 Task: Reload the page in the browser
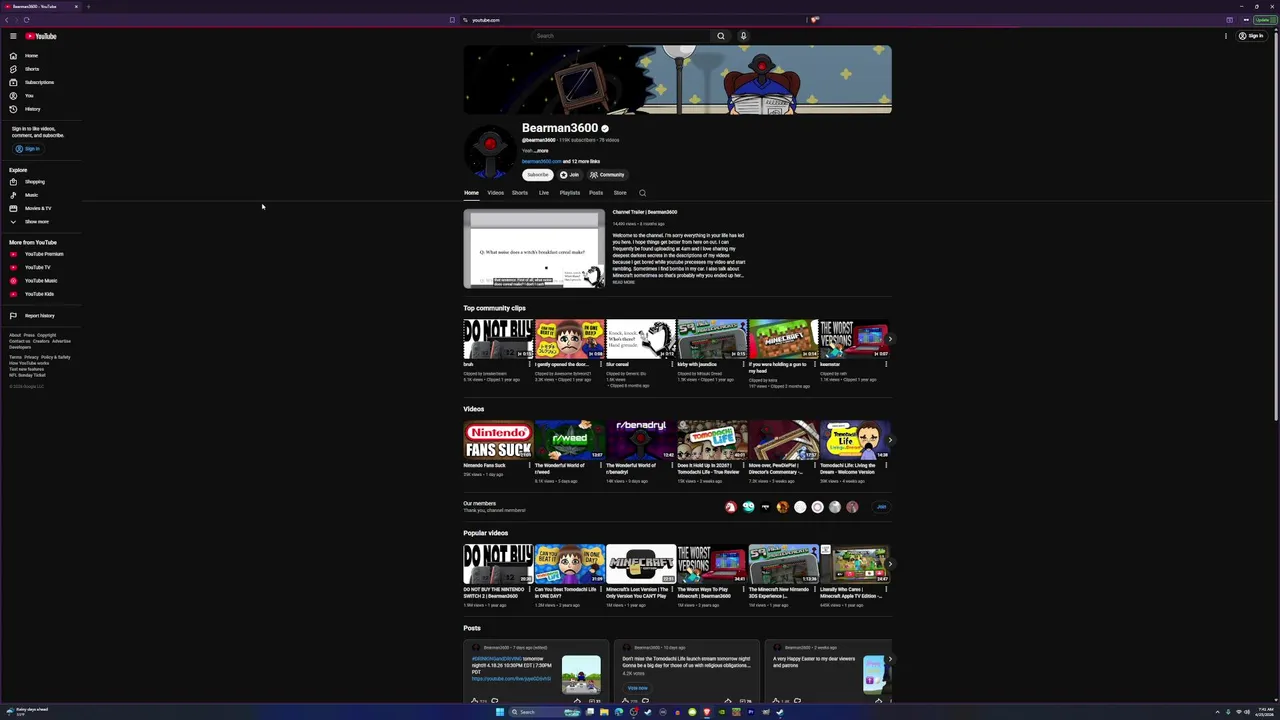click(x=26, y=20)
